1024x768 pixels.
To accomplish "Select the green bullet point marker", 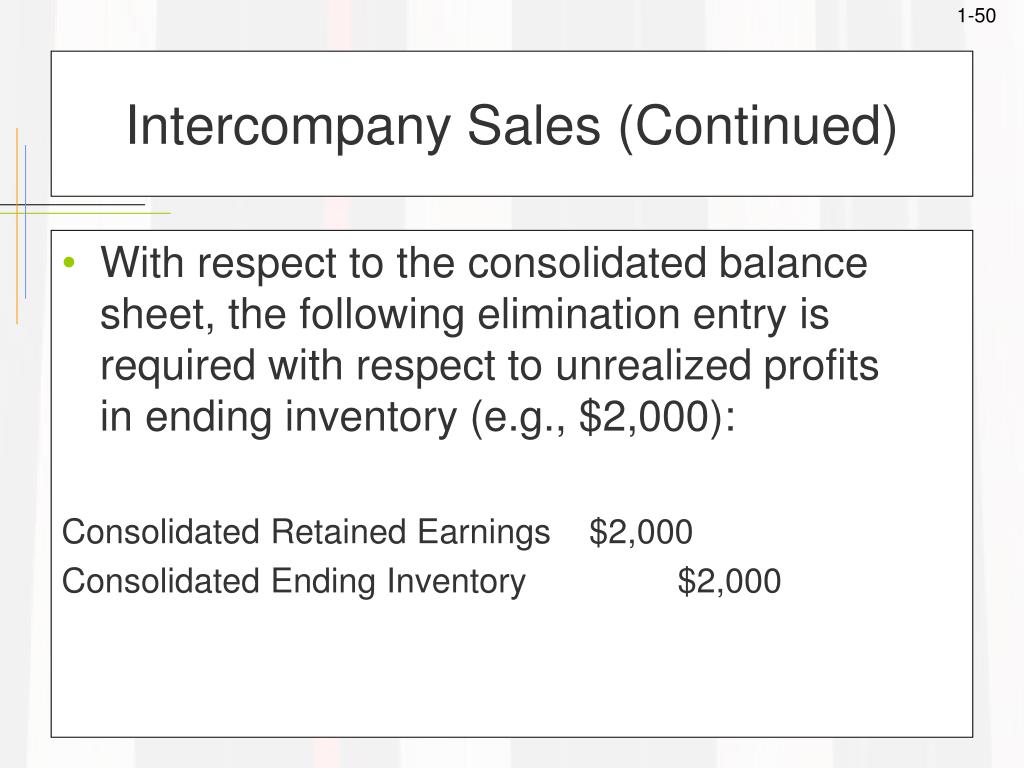I will click(69, 263).
